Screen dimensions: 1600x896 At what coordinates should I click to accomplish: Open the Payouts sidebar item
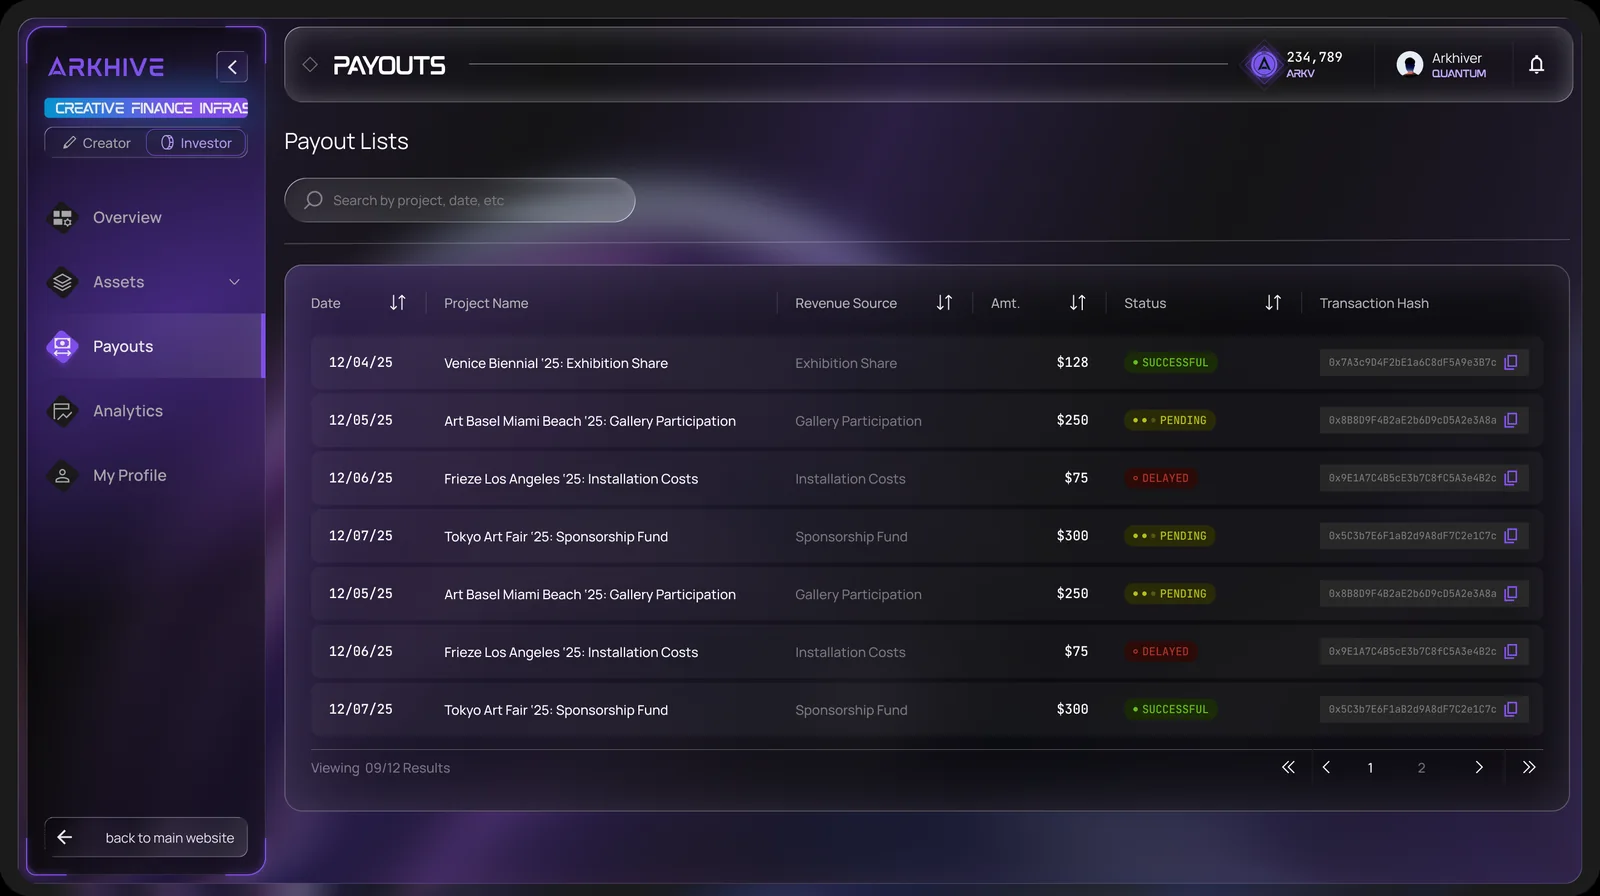pyautogui.click(x=145, y=346)
